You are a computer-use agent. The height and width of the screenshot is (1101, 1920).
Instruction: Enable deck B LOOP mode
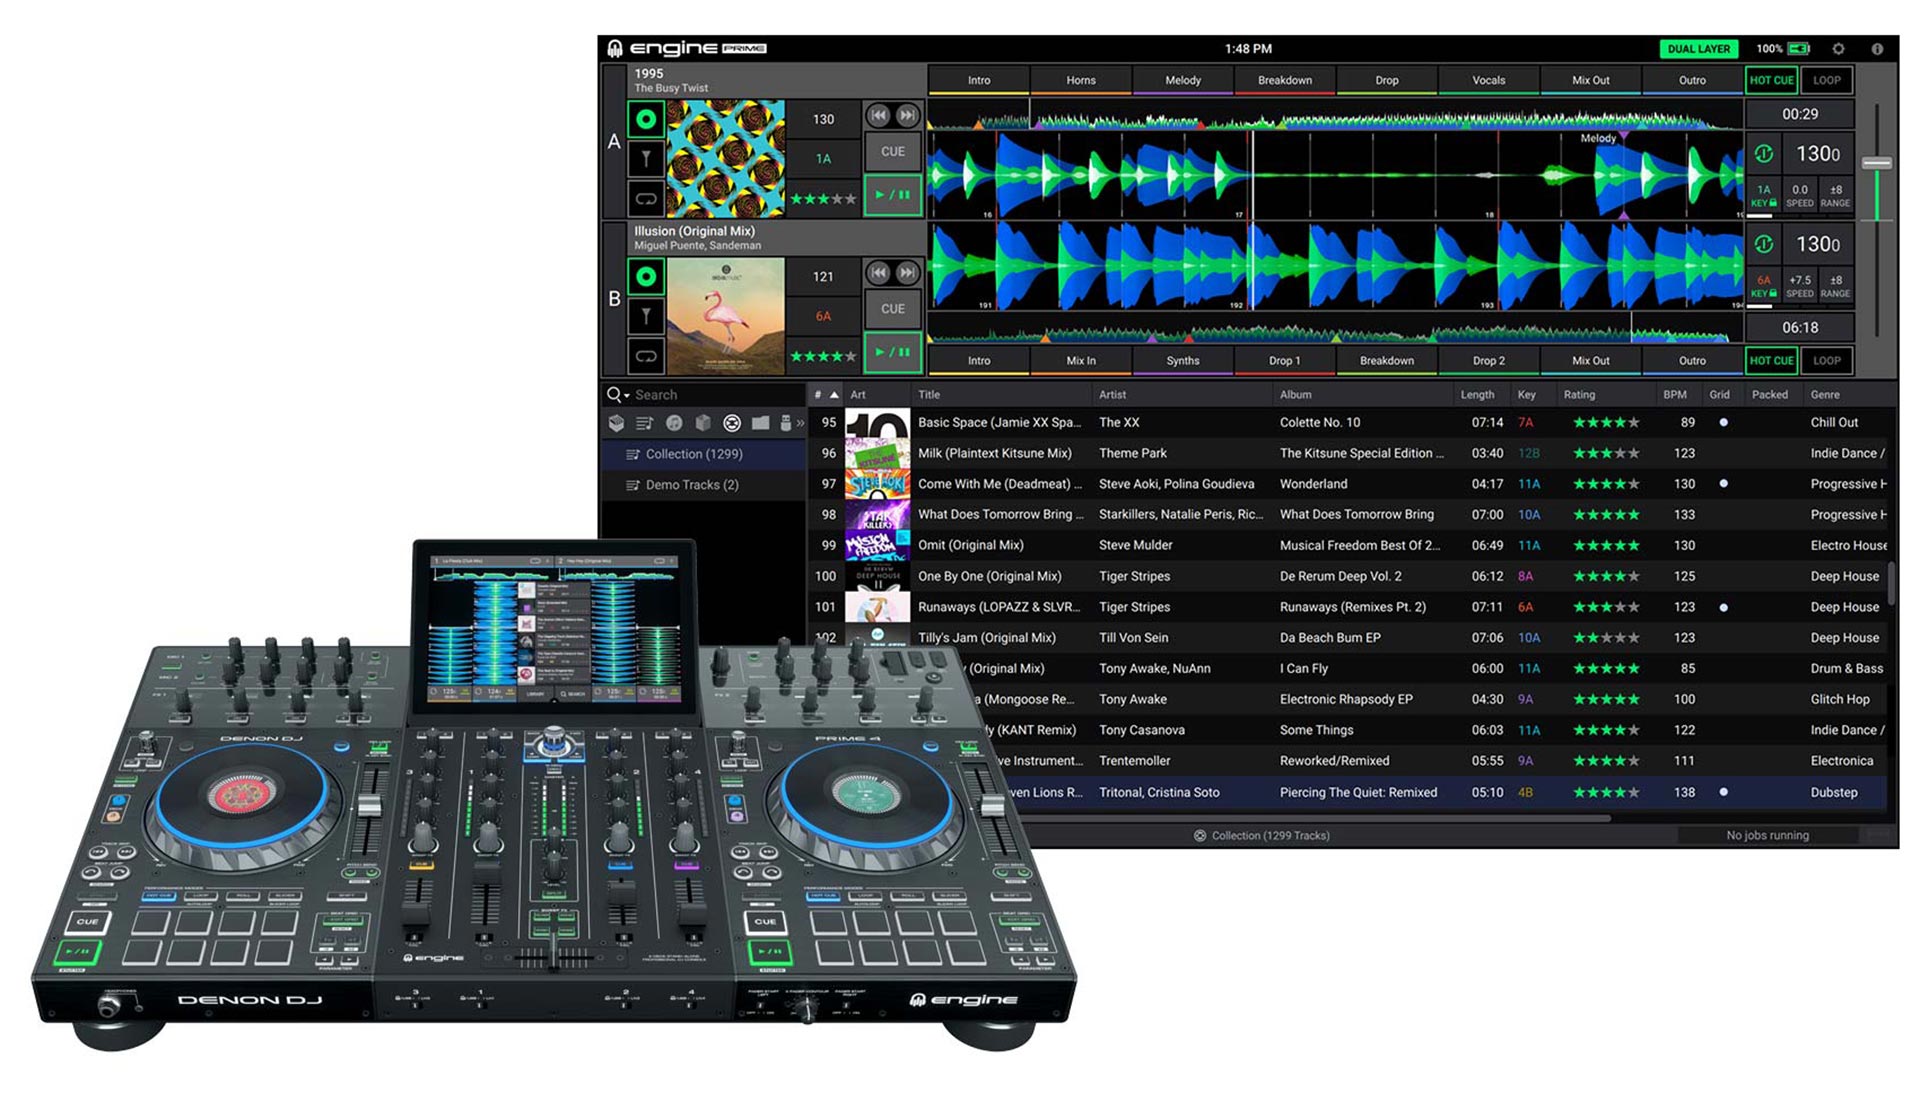coord(1827,360)
